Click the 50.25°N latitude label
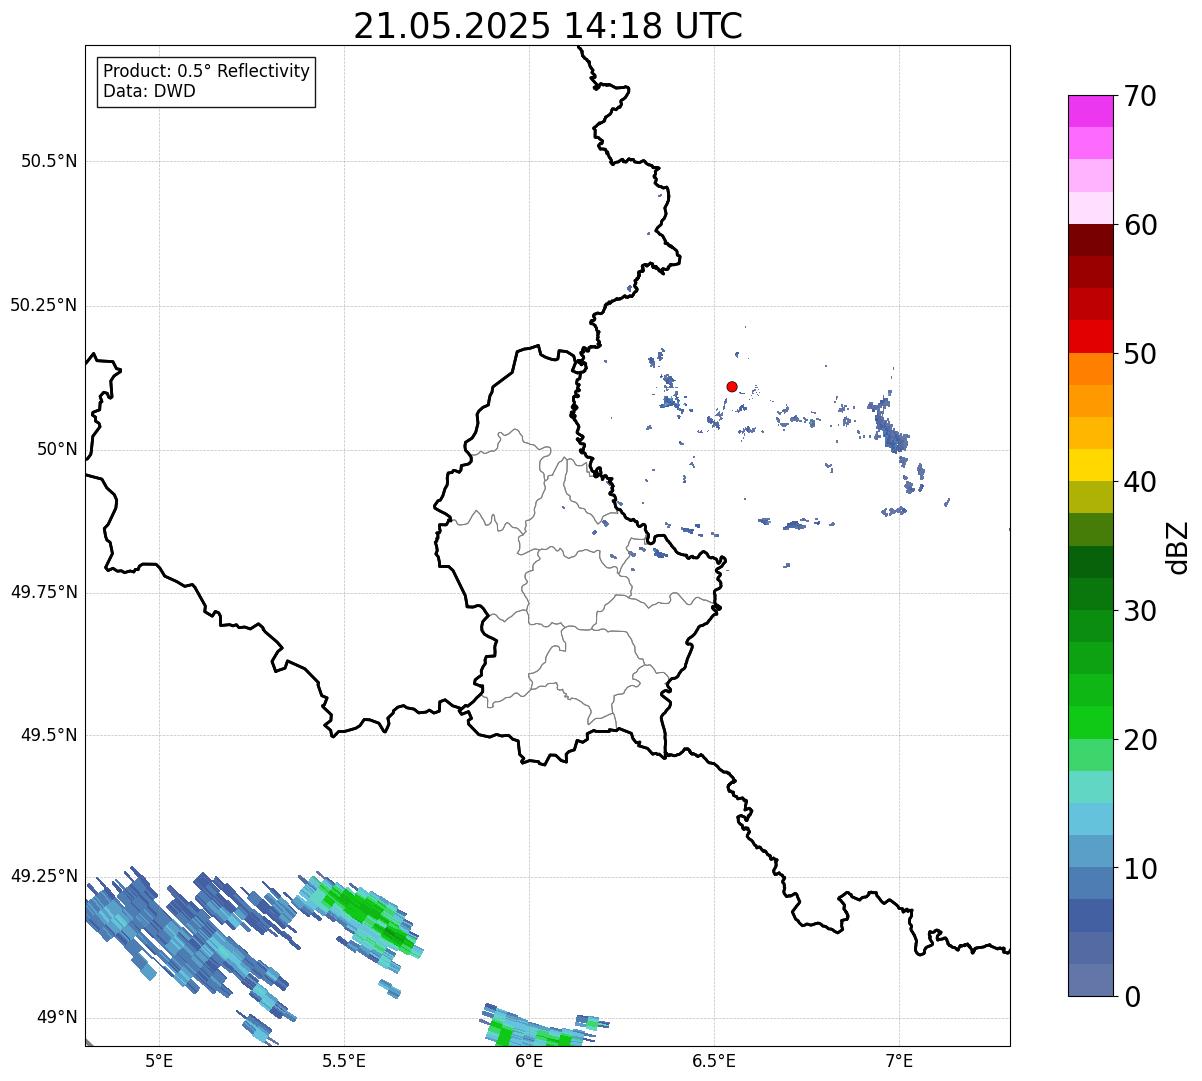1202x1081 pixels. tap(43, 306)
